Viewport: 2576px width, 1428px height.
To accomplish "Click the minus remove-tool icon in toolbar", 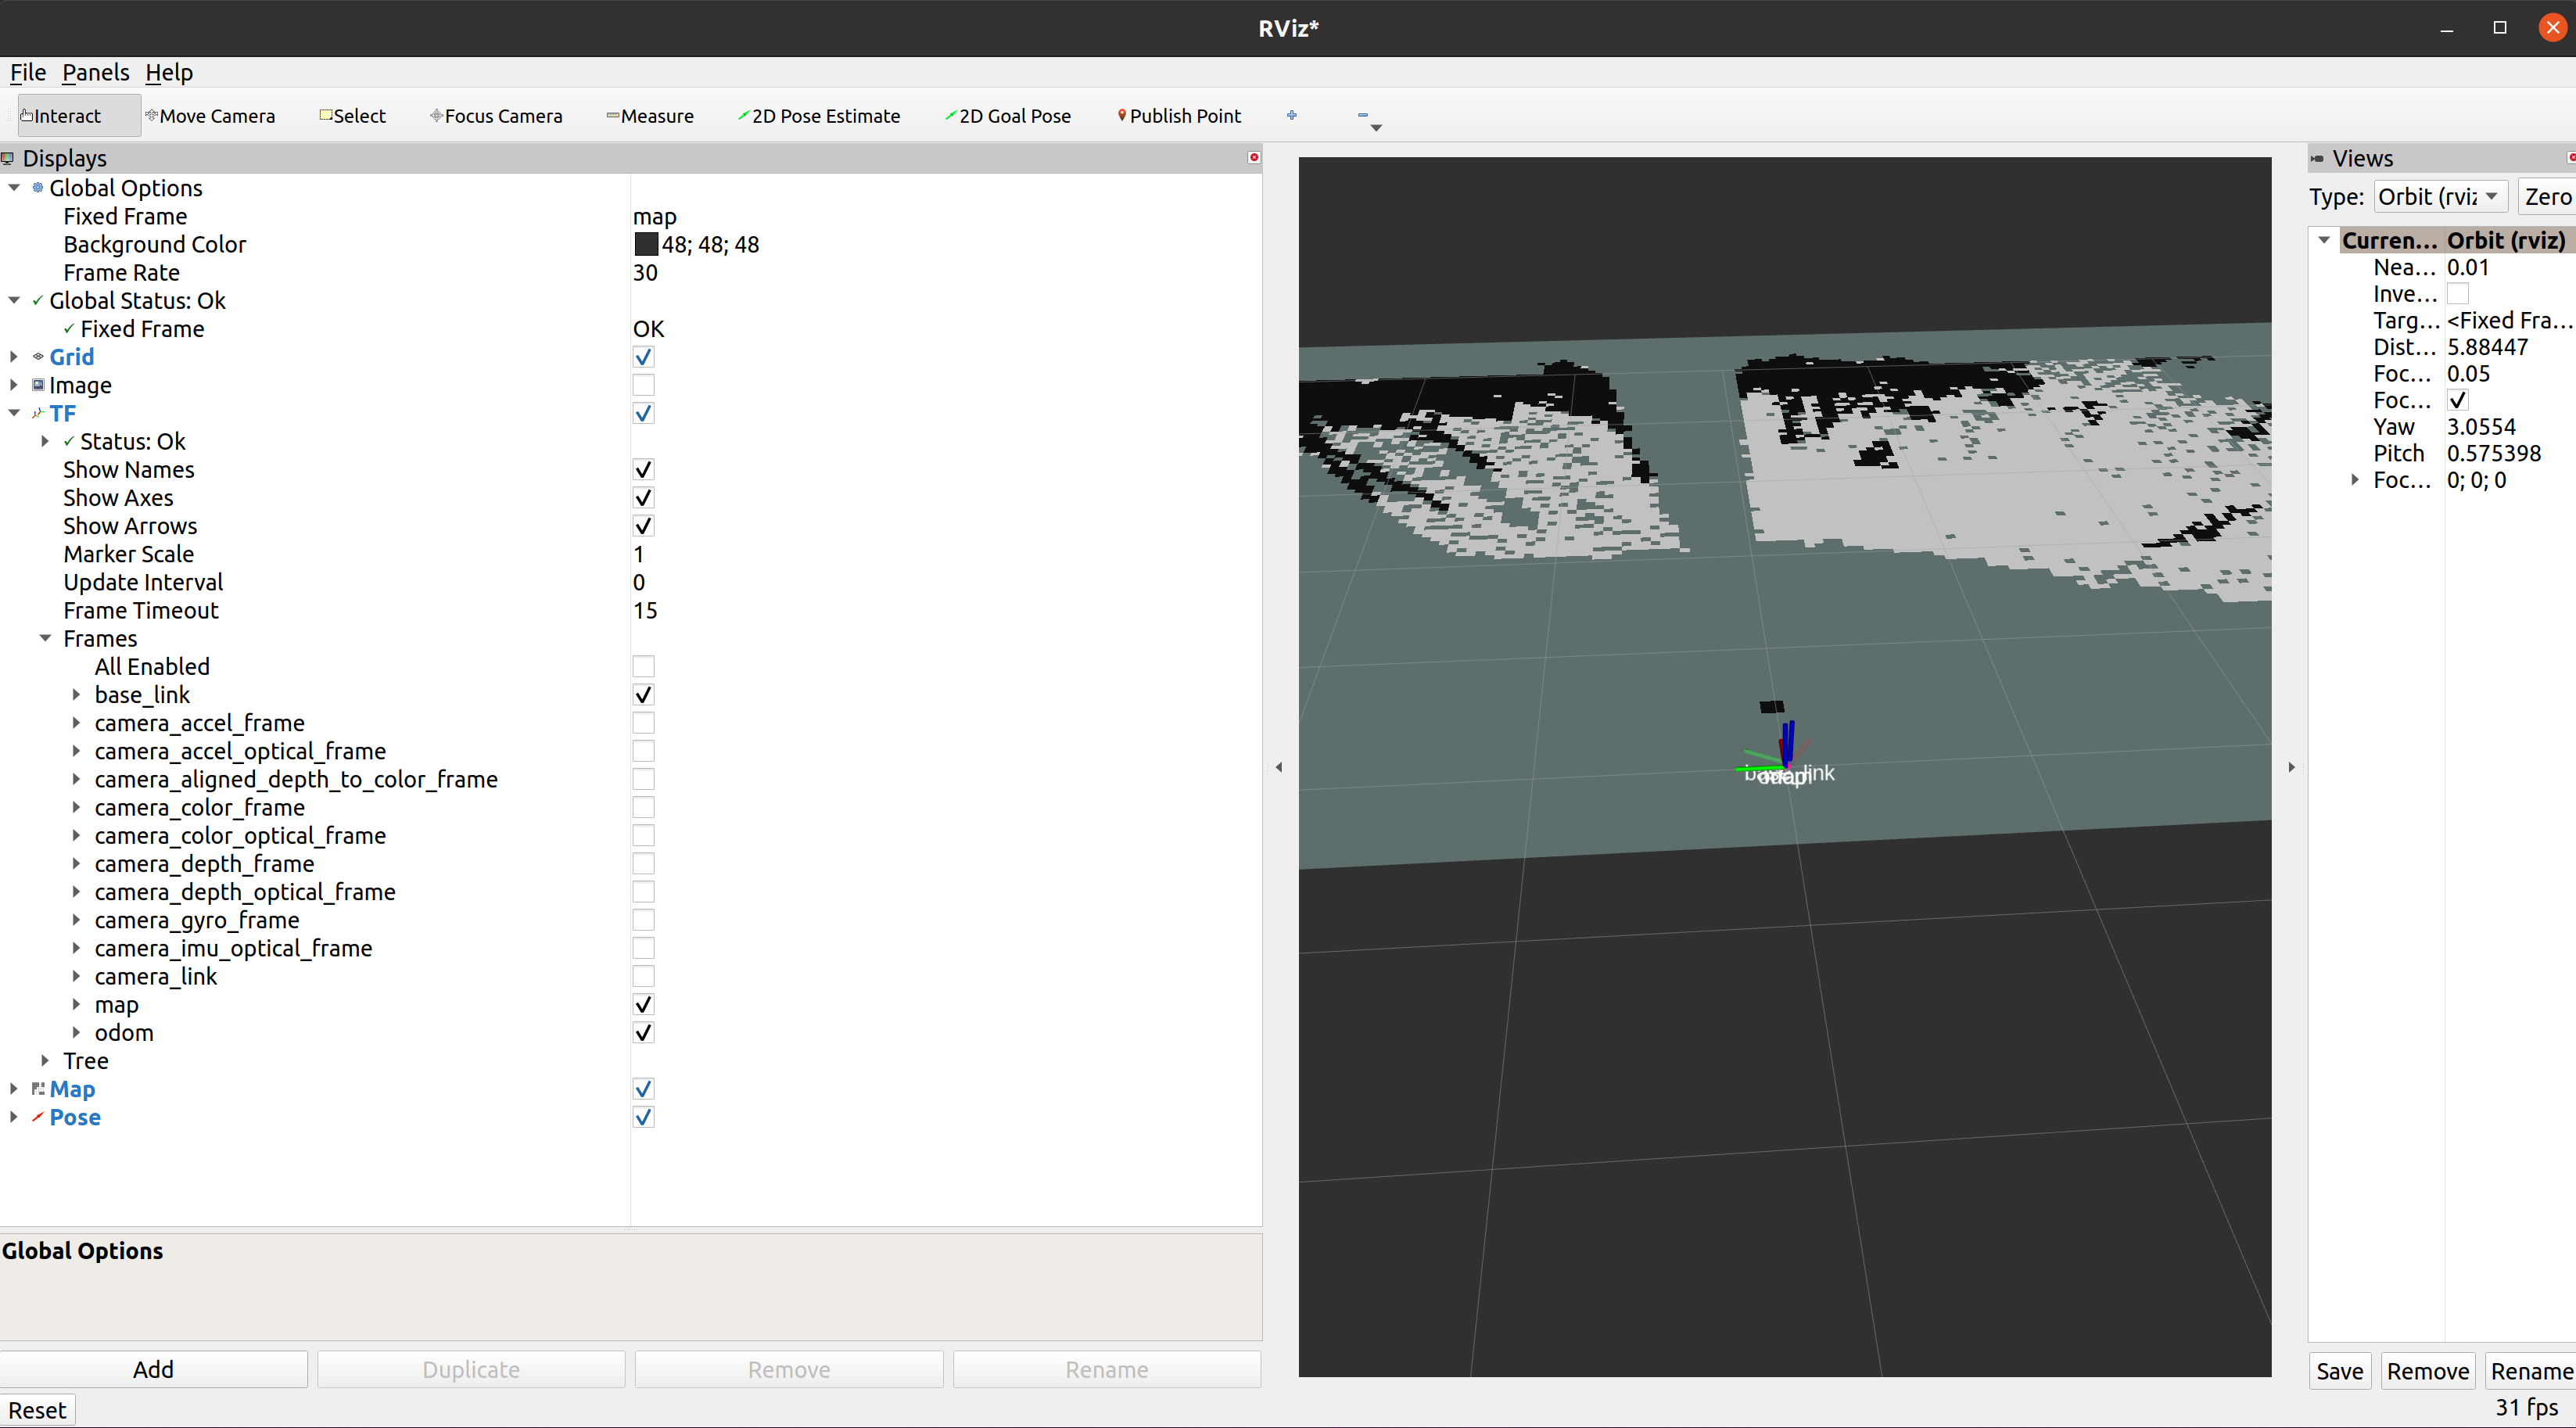I will pos(1362,115).
